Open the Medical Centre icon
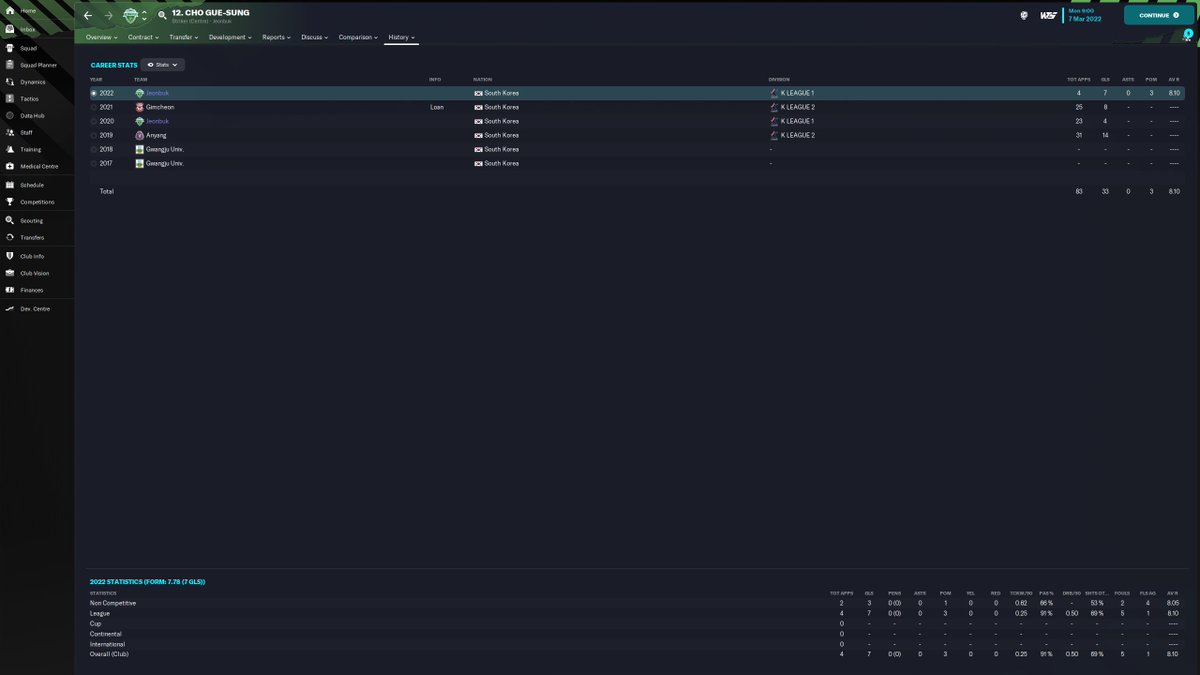Screen dimensions: 1200x675 [10, 166]
